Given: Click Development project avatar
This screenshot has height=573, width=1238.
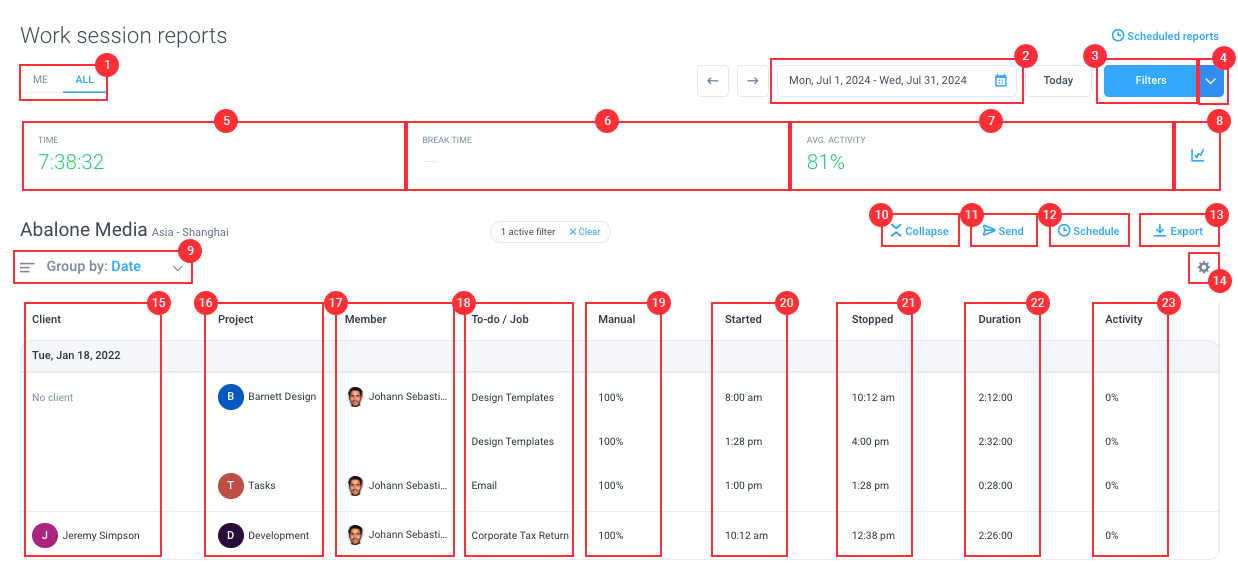Looking at the screenshot, I should click(x=231, y=535).
